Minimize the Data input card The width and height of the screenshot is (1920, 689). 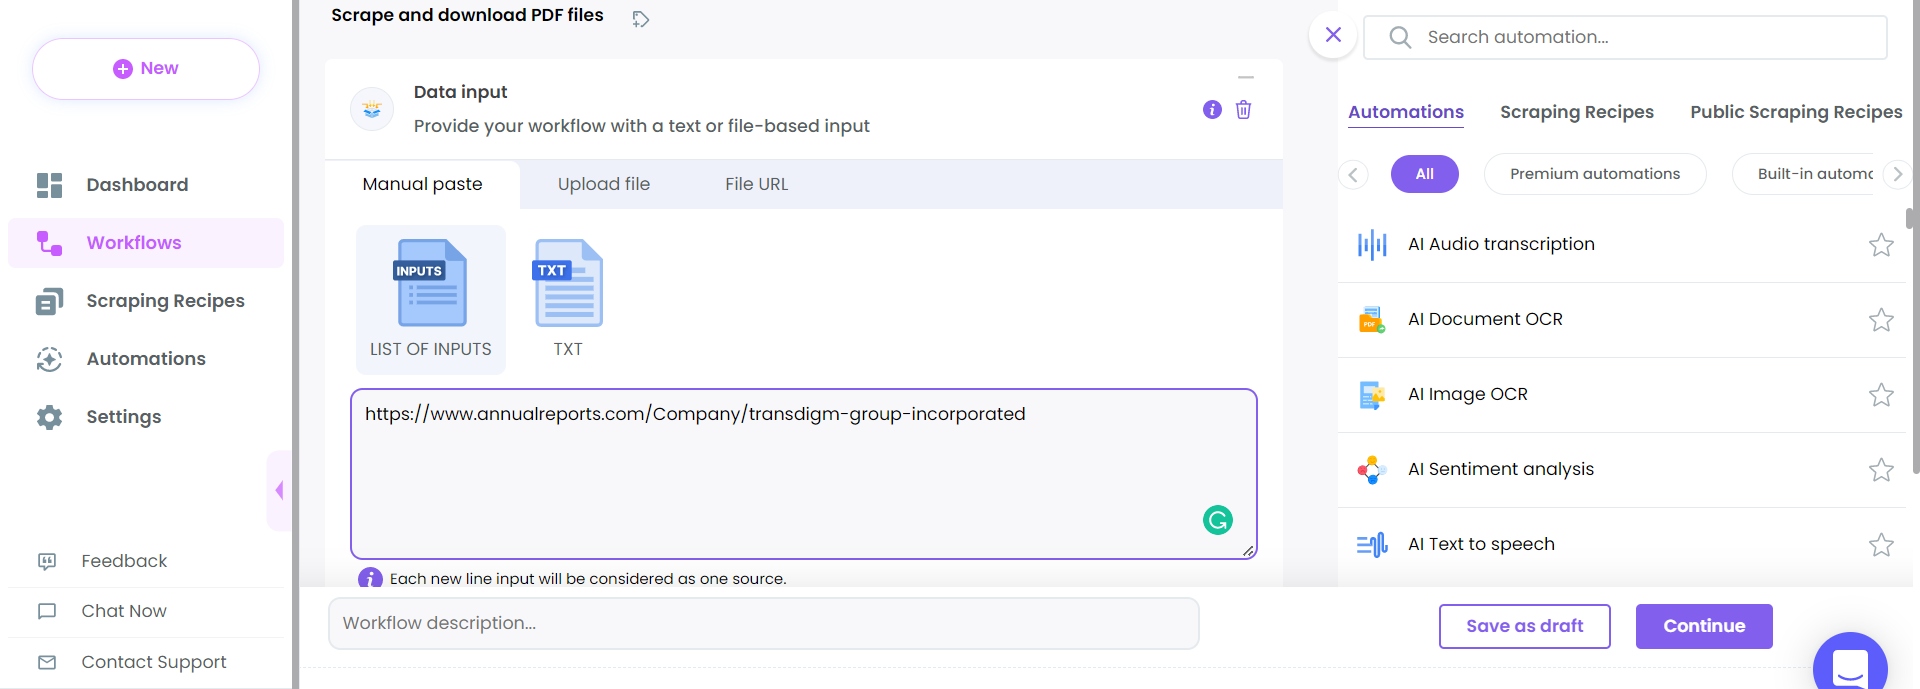(x=1246, y=77)
